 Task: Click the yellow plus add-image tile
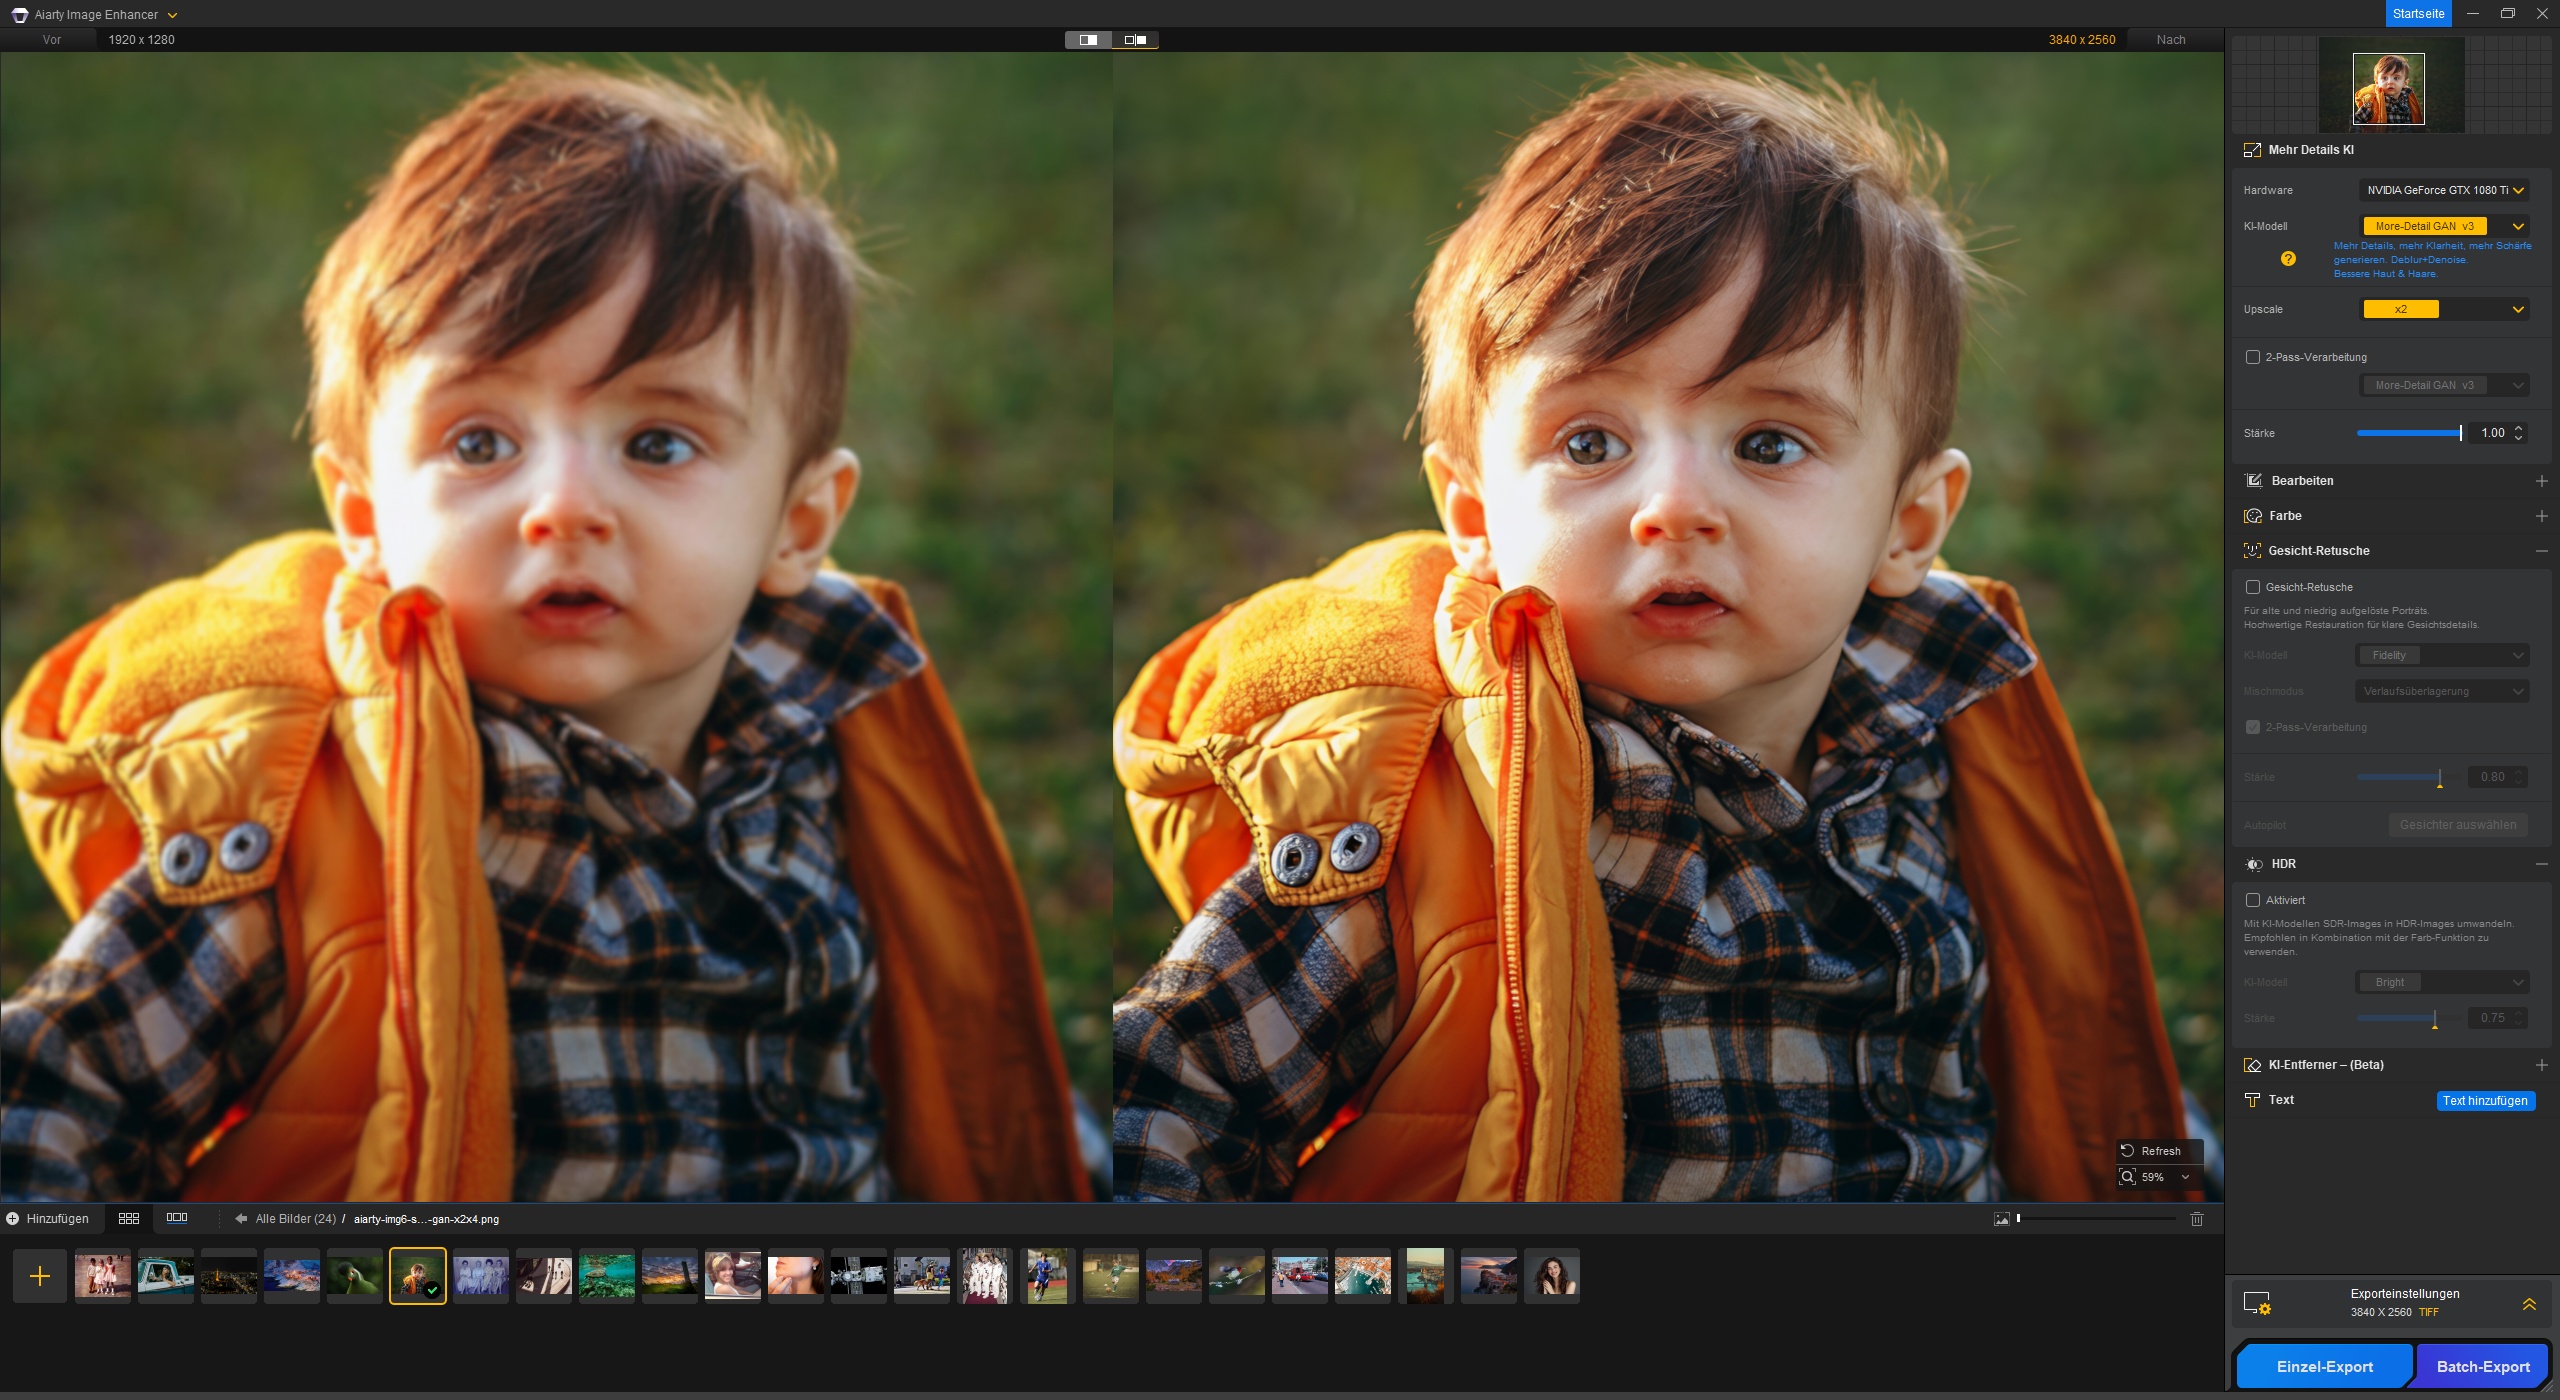click(x=40, y=1276)
